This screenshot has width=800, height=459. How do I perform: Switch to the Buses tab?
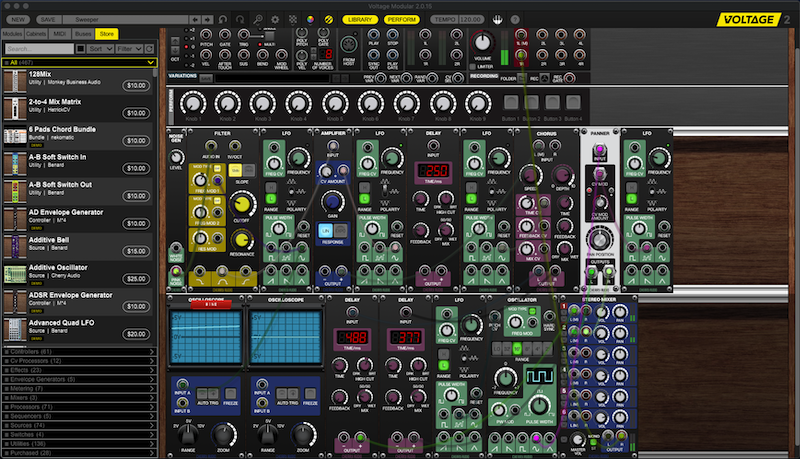coord(83,34)
